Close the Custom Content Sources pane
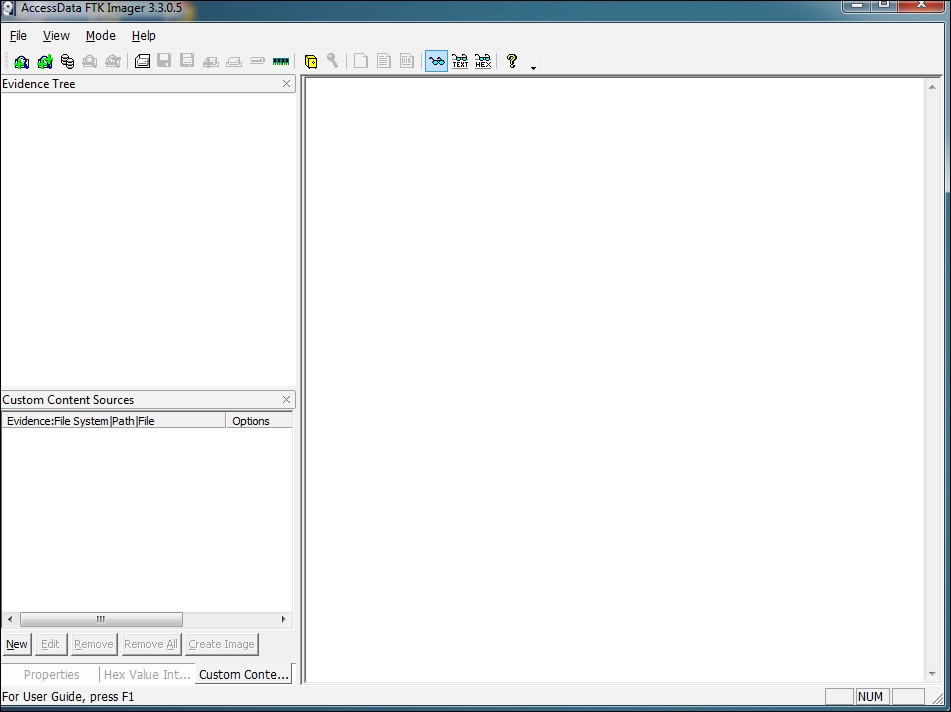951x712 pixels. point(286,400)
